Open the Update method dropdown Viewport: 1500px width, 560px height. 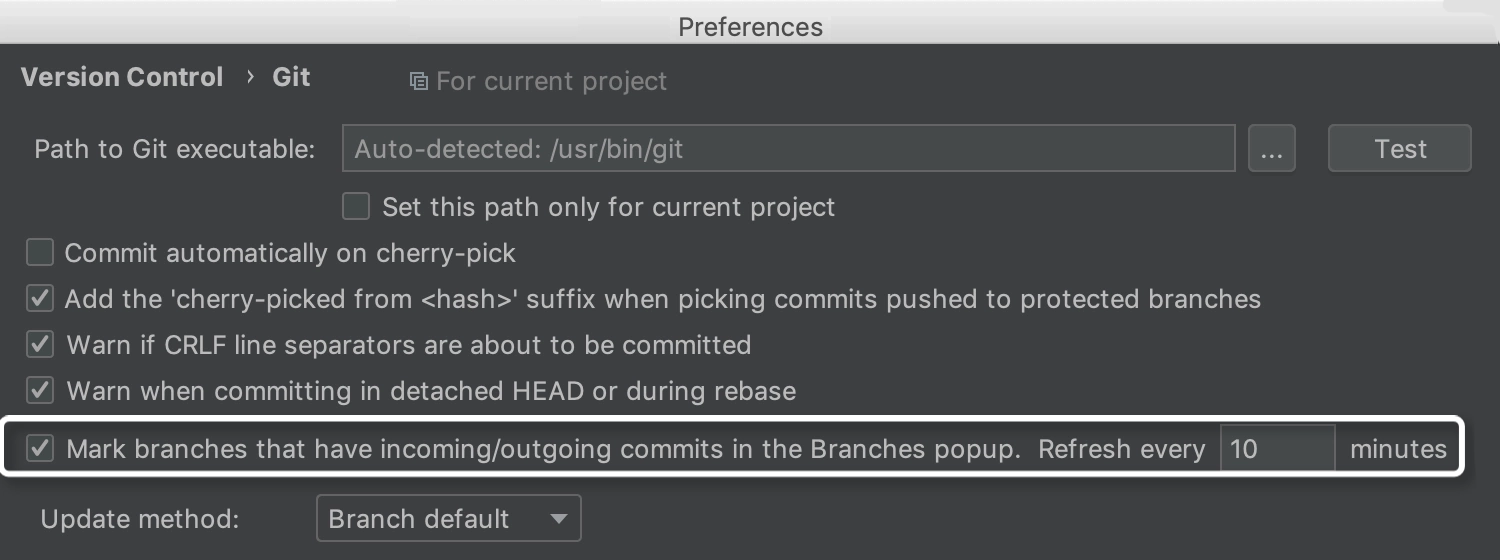pos(448,519)
